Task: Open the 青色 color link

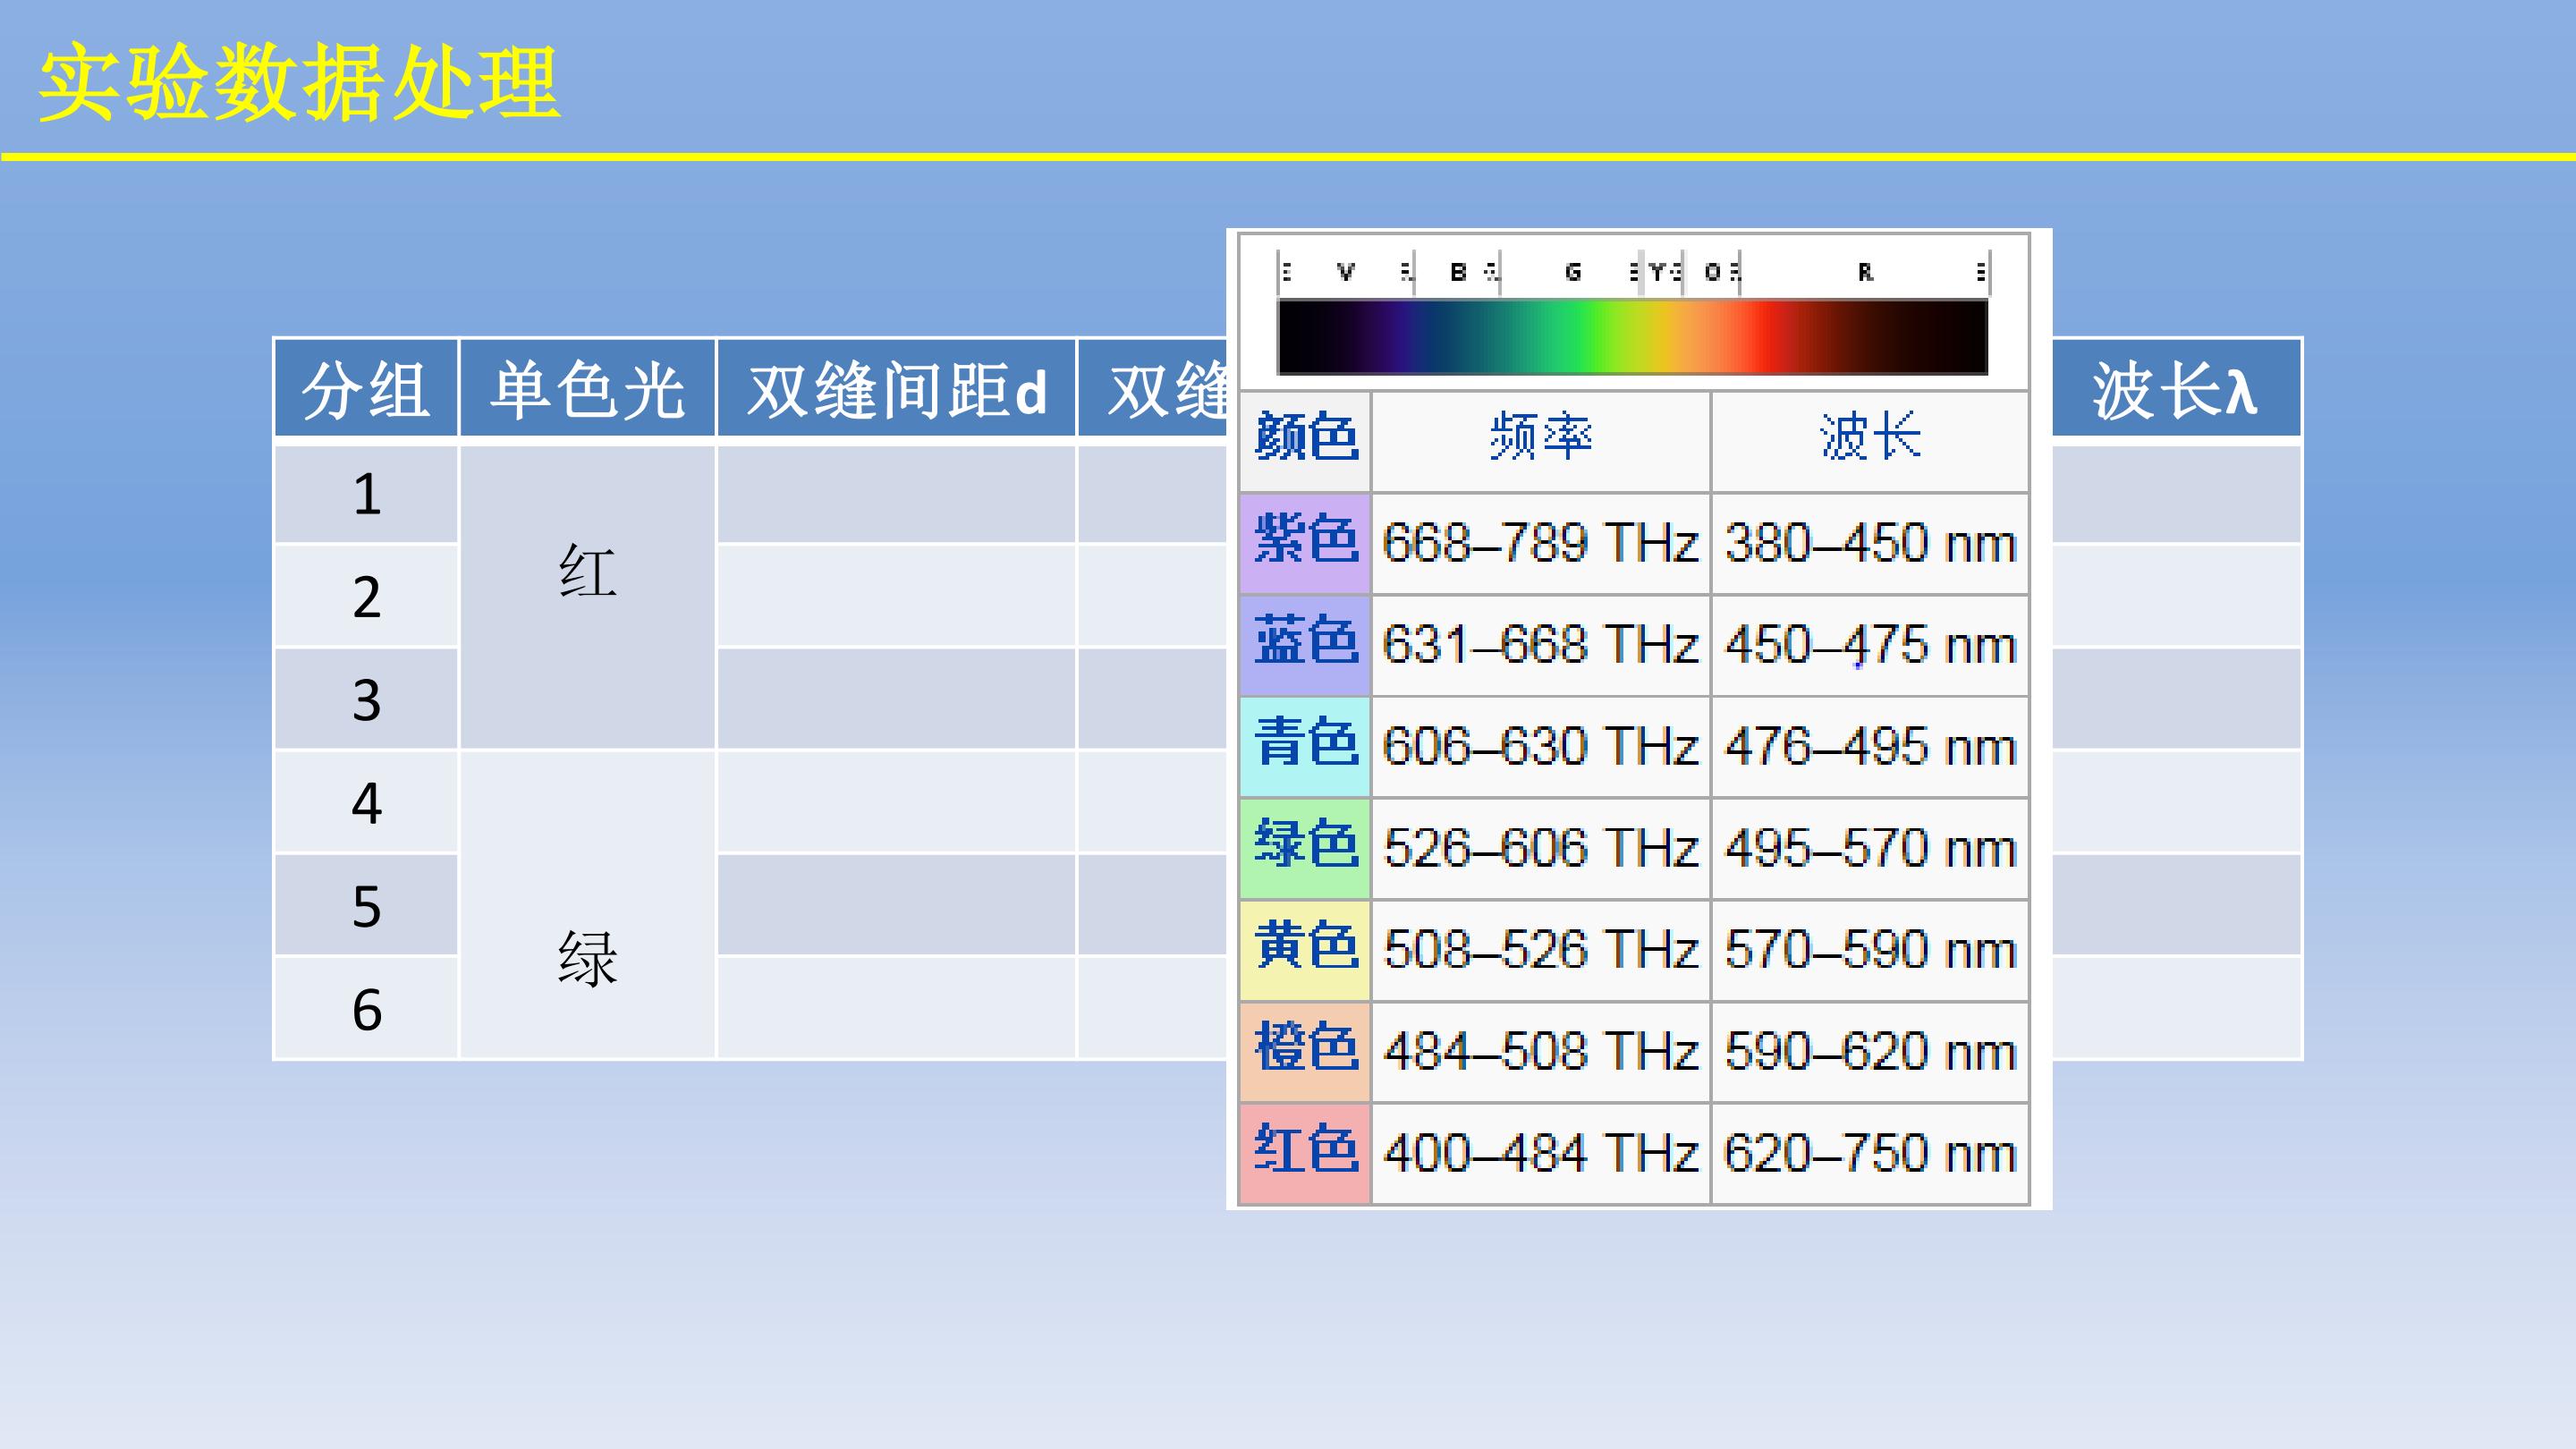Action: [x=1306, y=743]
